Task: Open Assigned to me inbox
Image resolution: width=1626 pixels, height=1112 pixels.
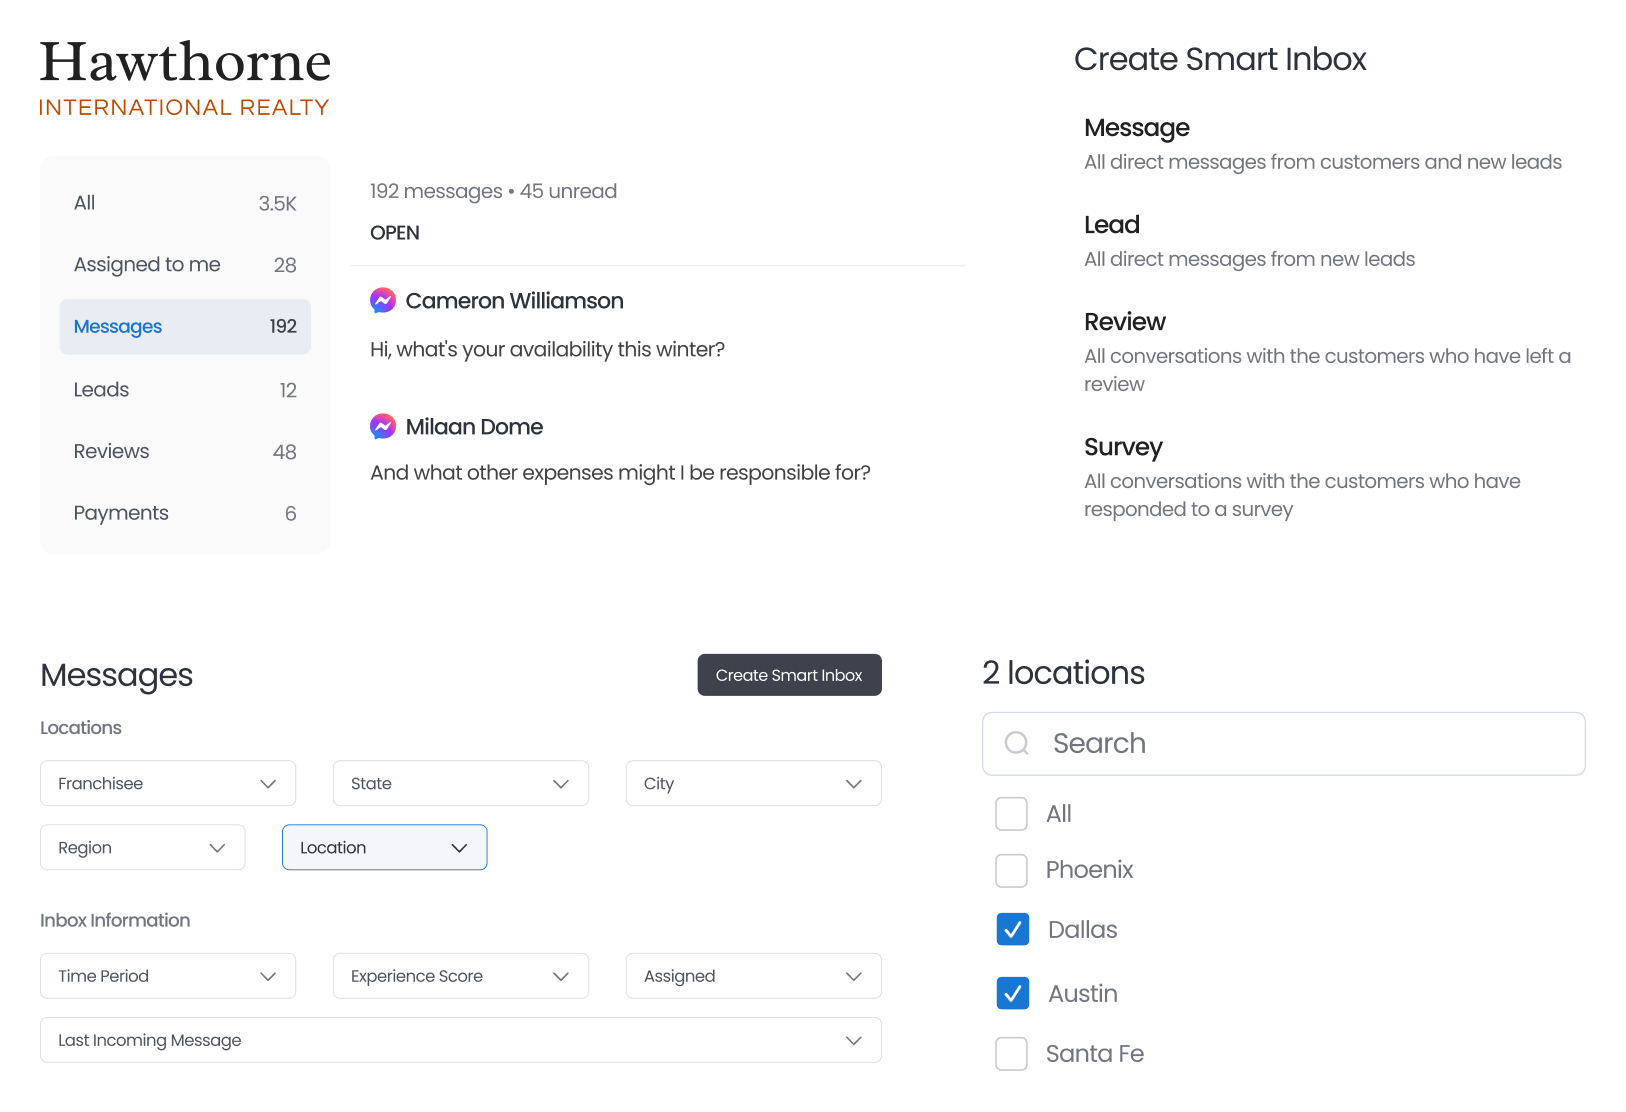Action: pos(185,265)
